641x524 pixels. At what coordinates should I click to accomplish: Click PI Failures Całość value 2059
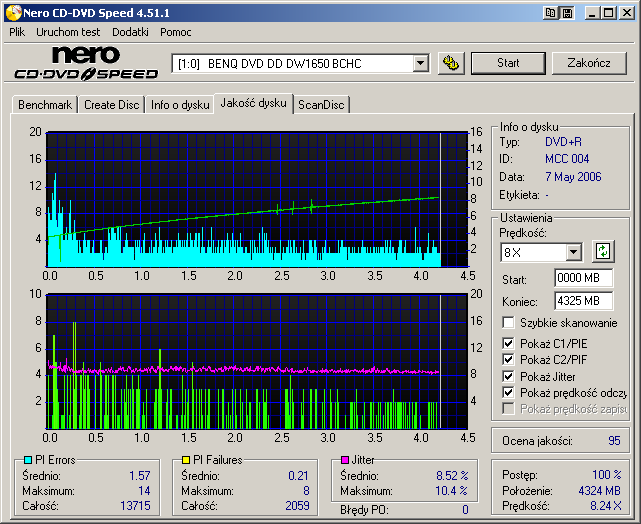click(297, 506)
